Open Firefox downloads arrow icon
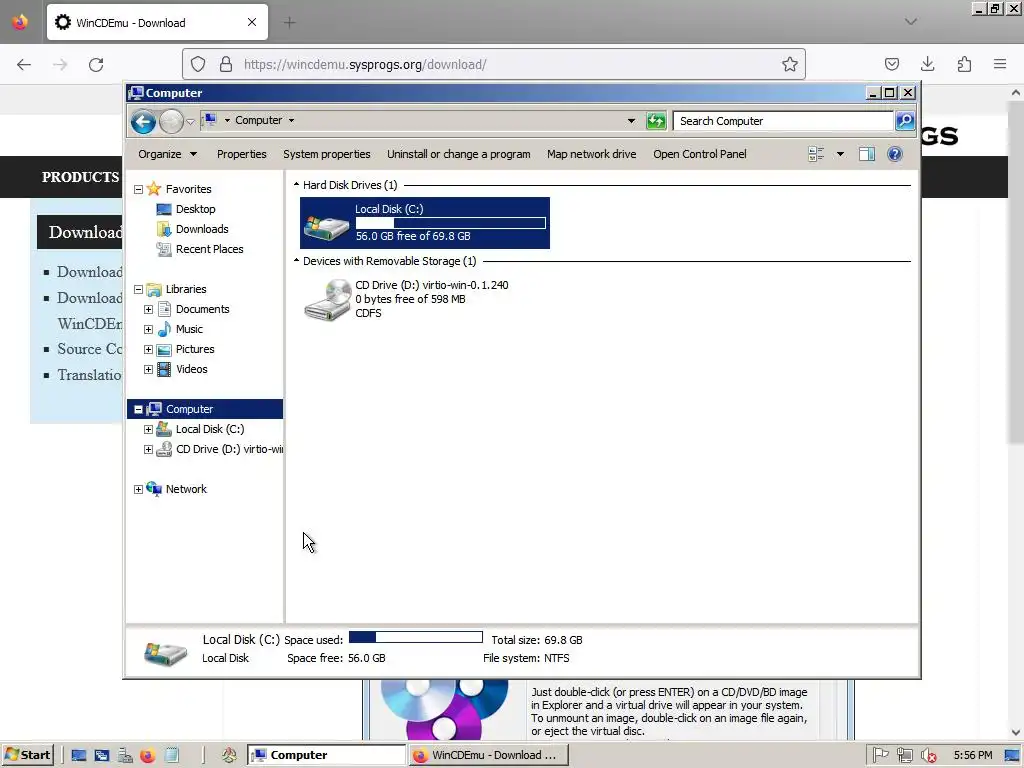The width and height of the screenshot is (1024, 768). (x=927, y=64)
